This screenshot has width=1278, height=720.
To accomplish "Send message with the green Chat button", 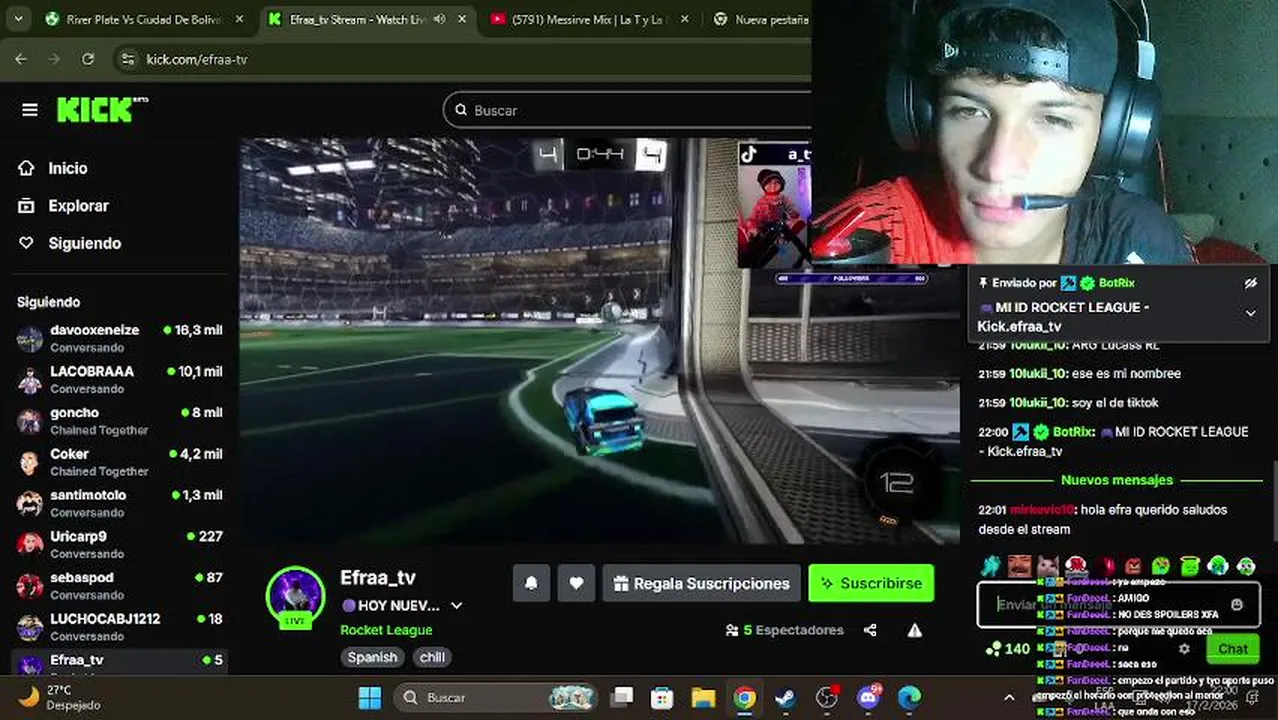I will (x=1232, y=649).
